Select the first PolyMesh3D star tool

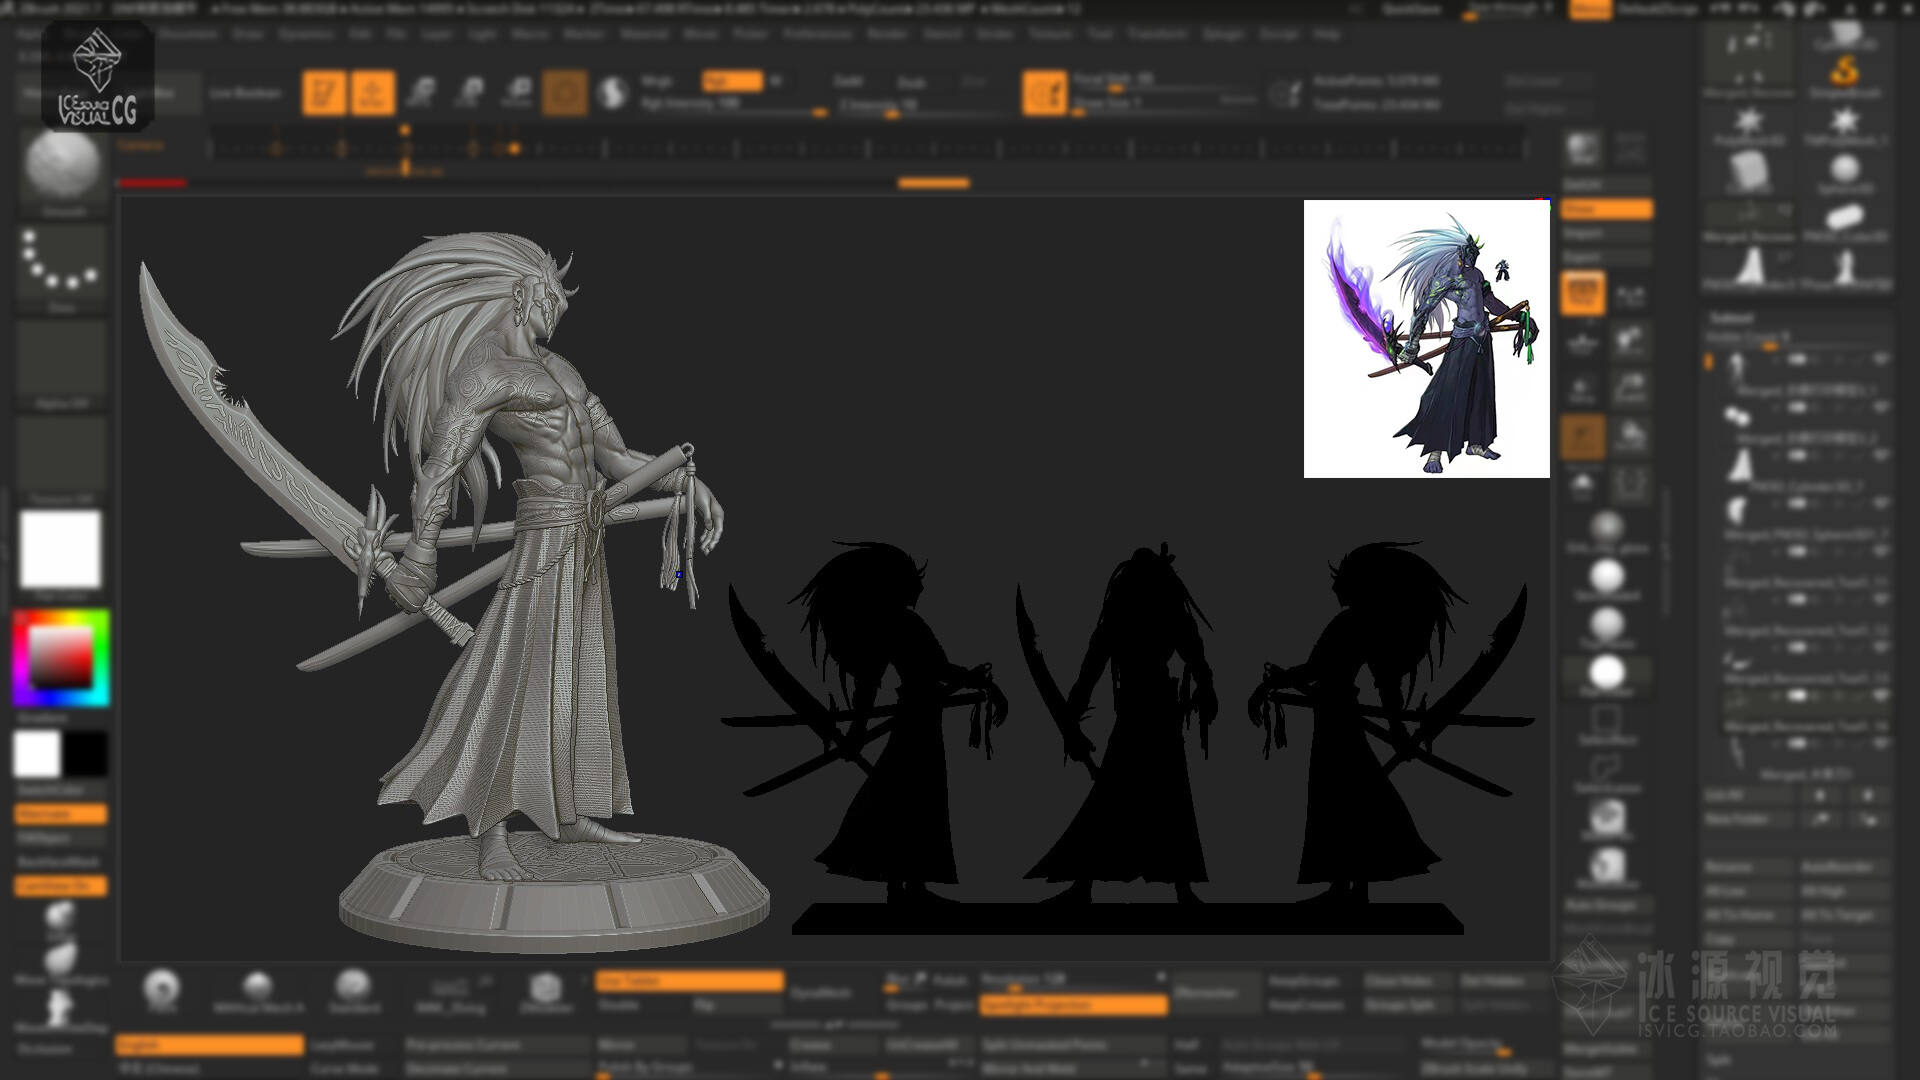click(x=1749, y=124)
